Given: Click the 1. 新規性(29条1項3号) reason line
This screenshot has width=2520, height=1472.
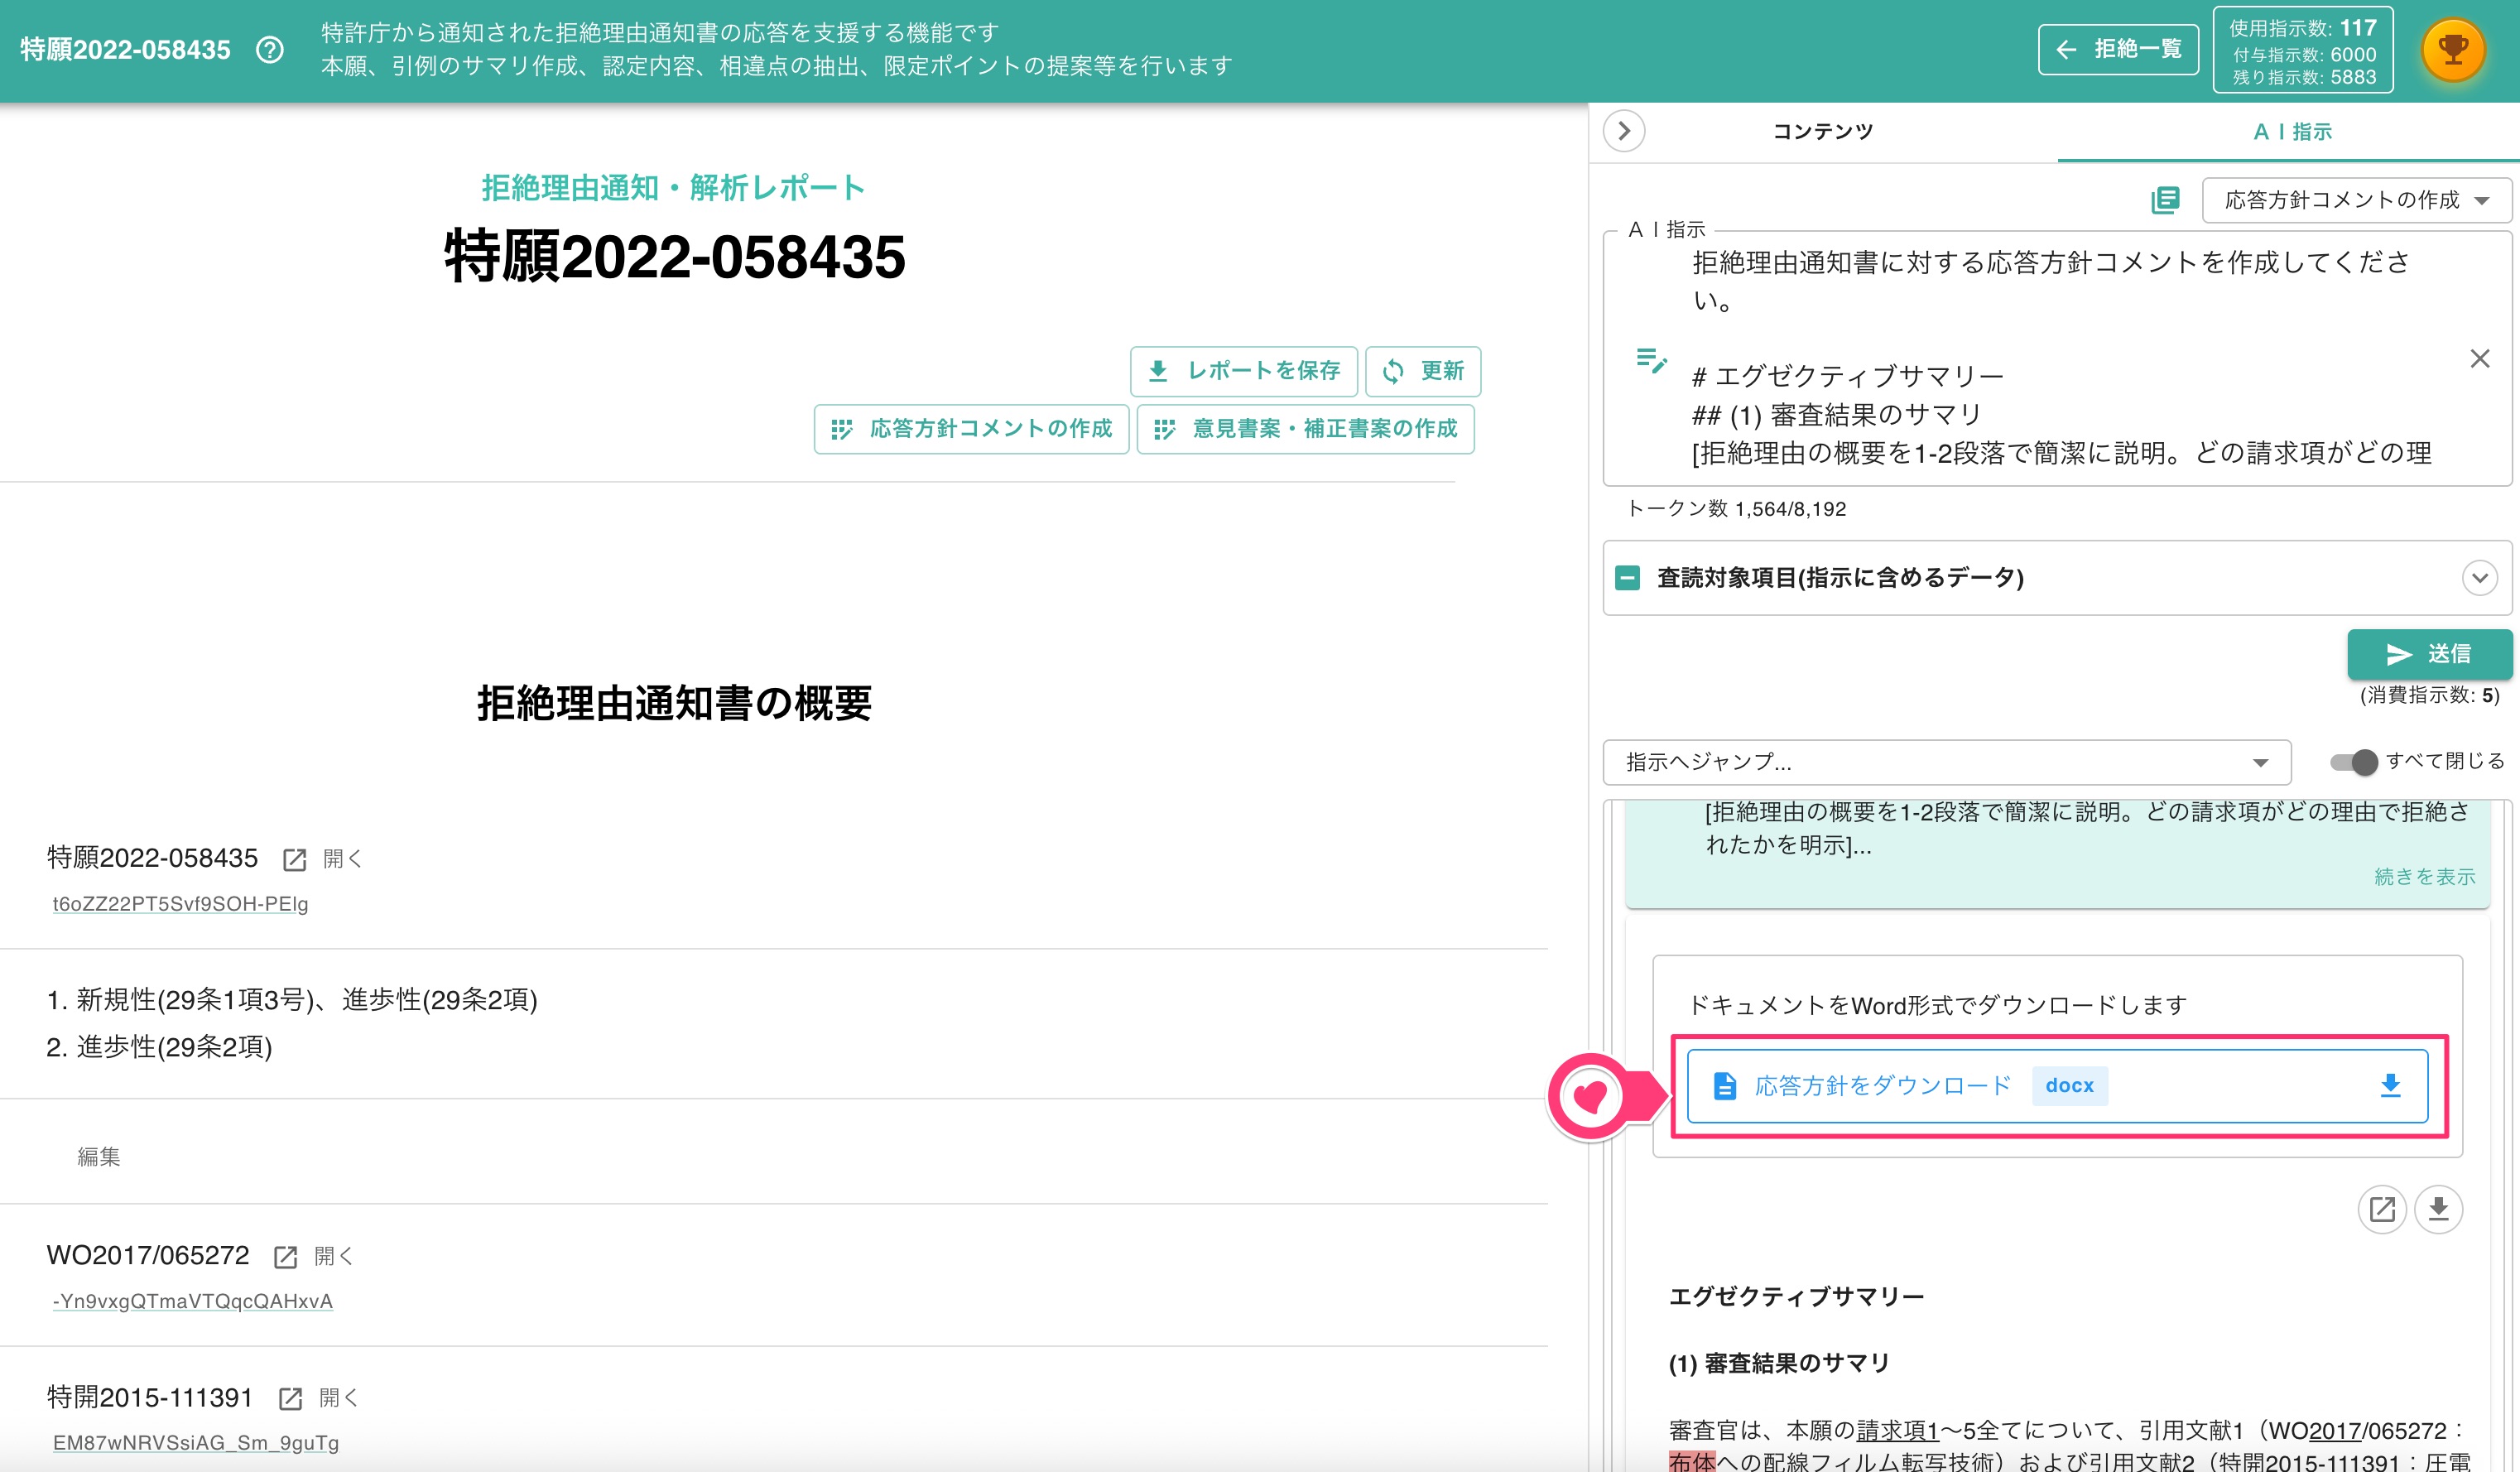Looking at the screenshot, I should pyautogui.click(x=292, y=1000).
